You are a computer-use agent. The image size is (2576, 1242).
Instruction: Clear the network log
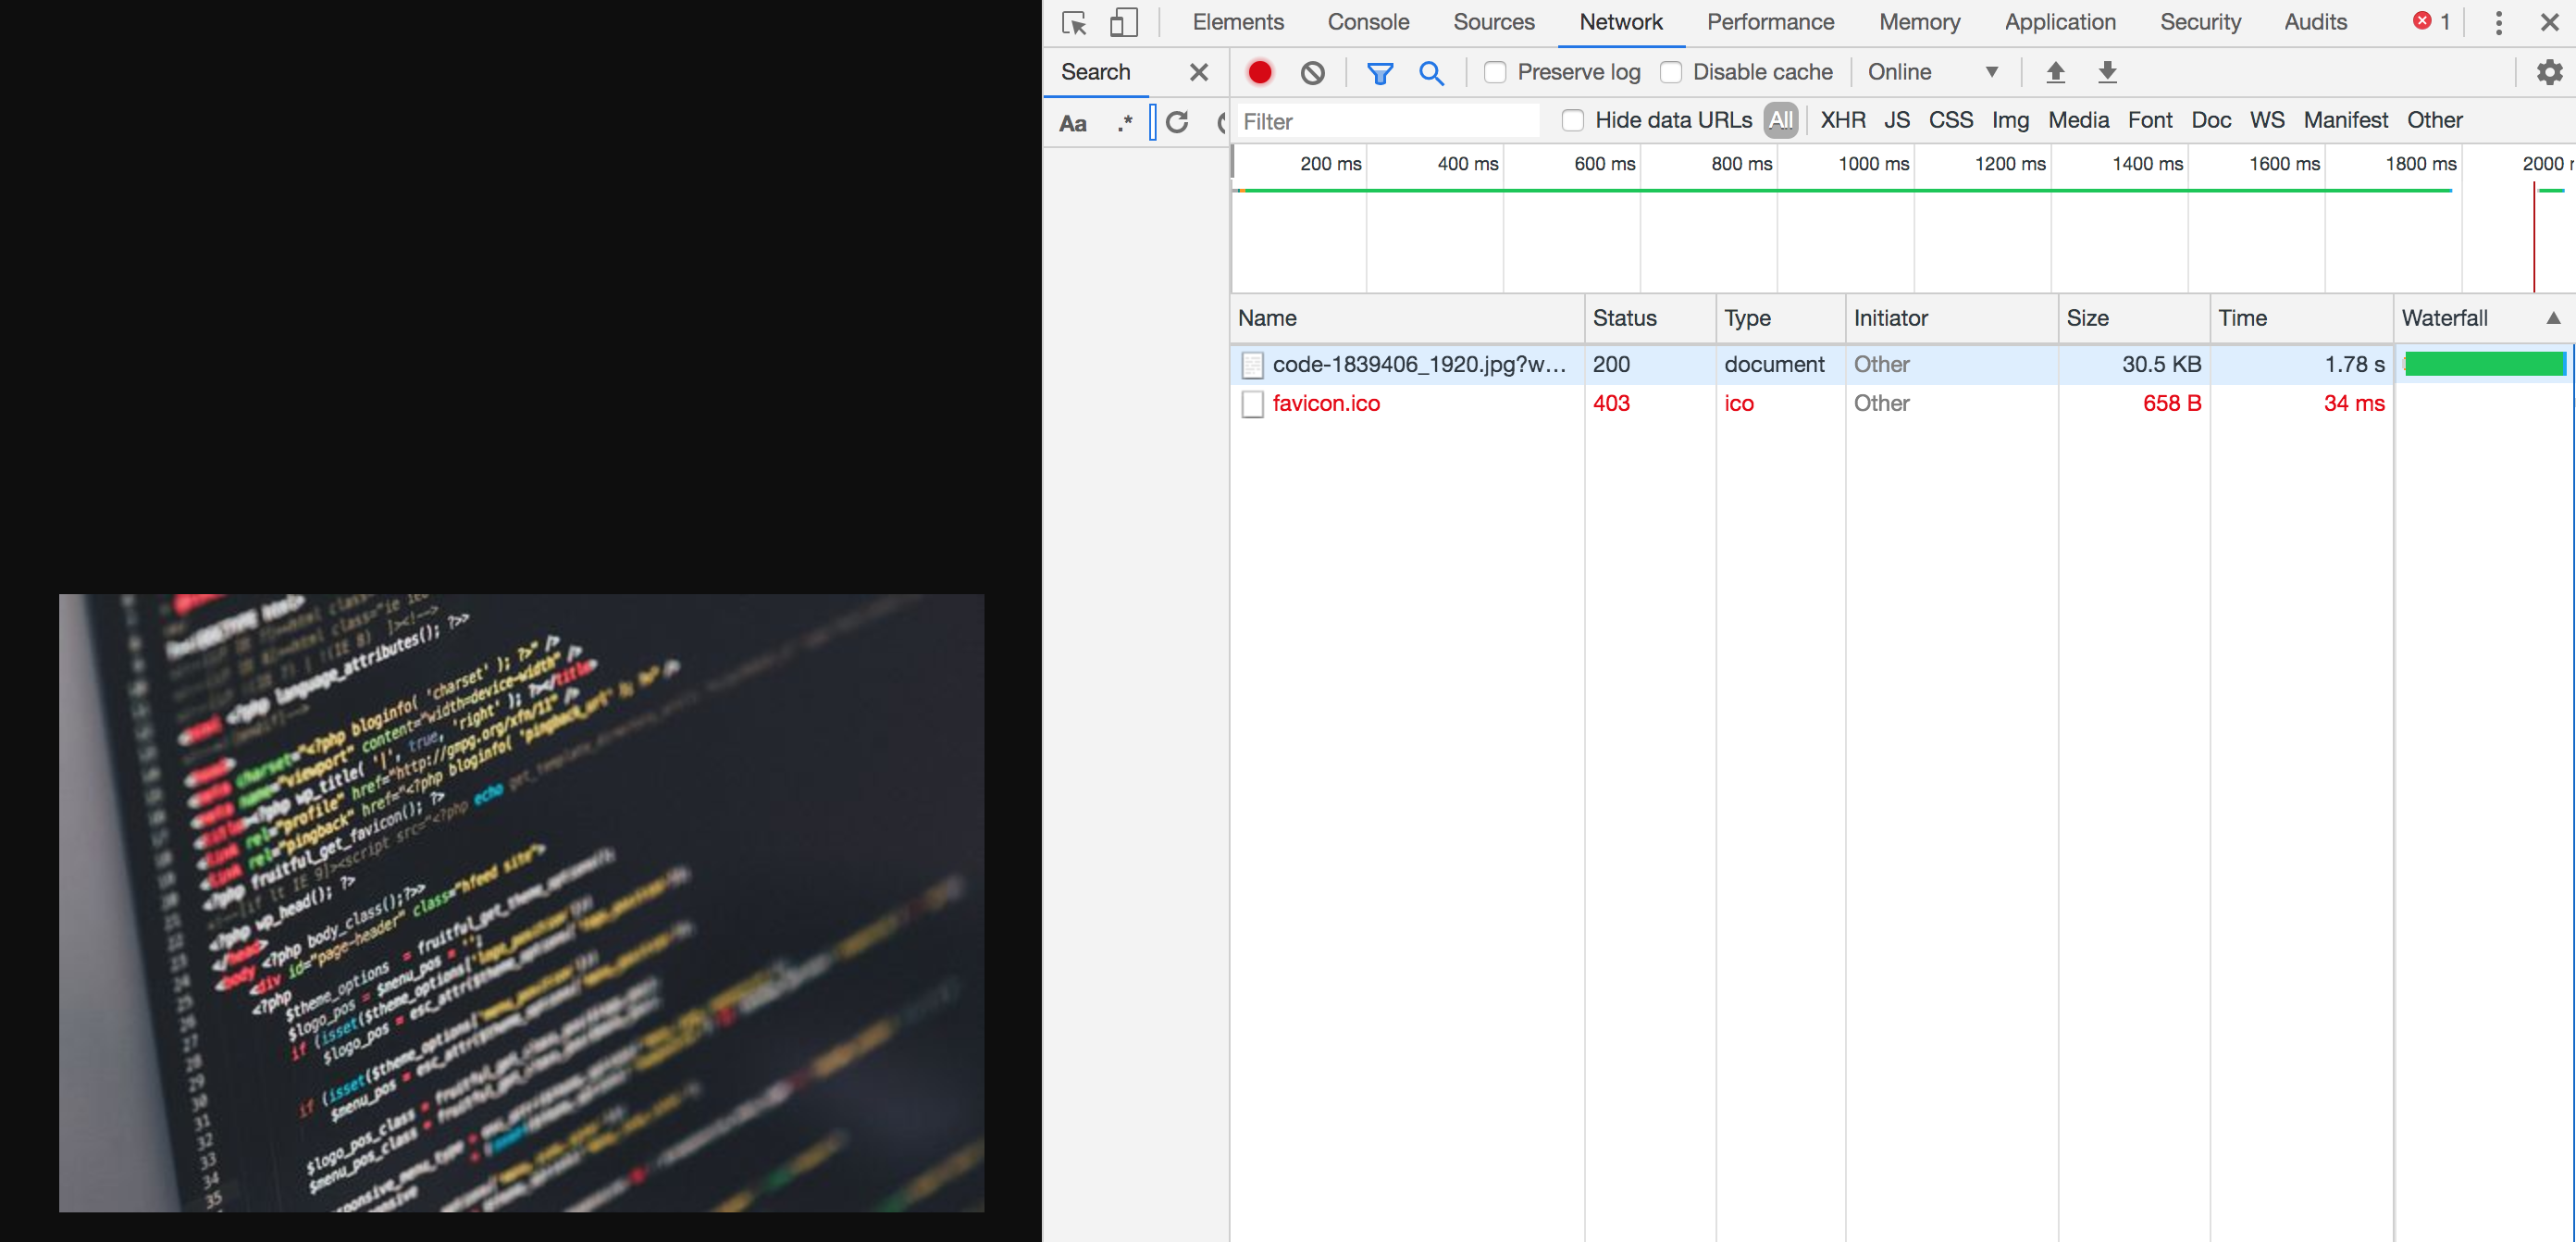pyautogui.click(x=1313, y=72)
